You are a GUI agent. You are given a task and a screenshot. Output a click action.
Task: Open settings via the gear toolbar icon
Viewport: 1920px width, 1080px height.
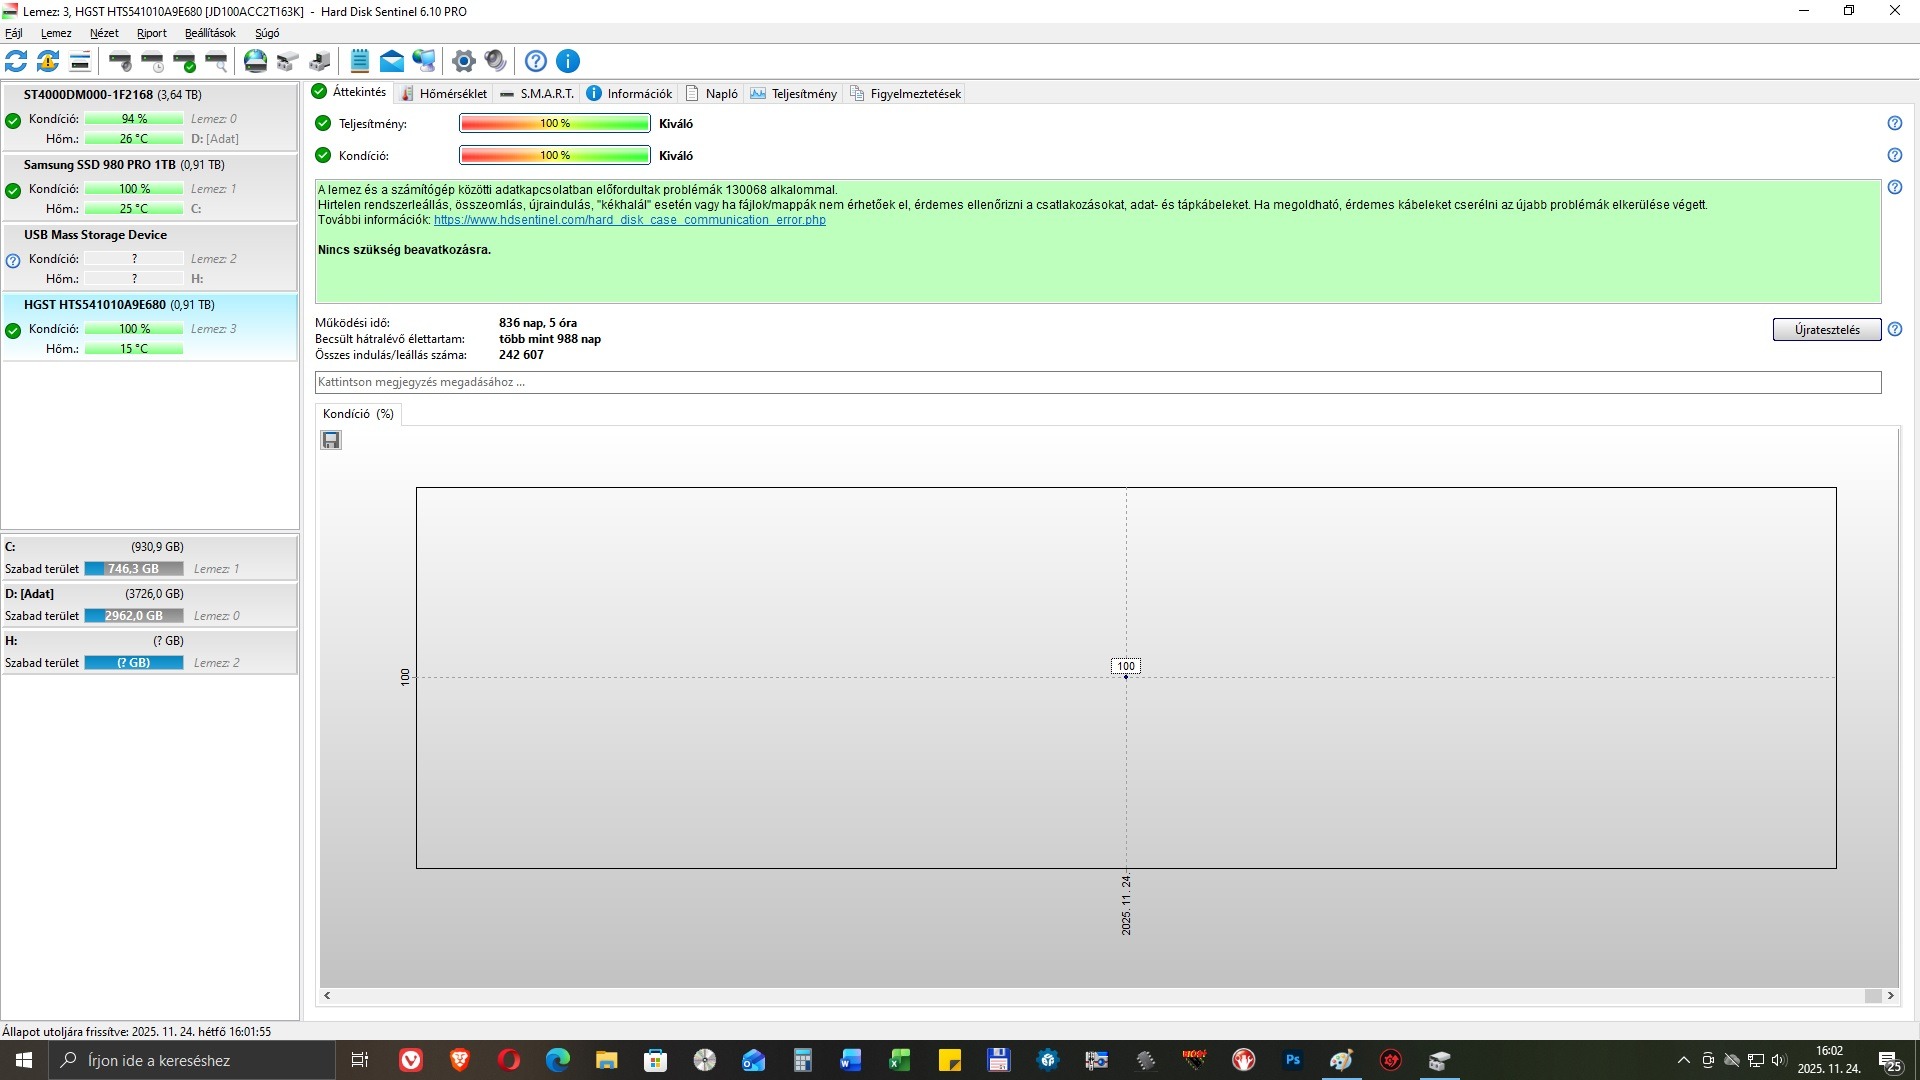tap(463, 61)
